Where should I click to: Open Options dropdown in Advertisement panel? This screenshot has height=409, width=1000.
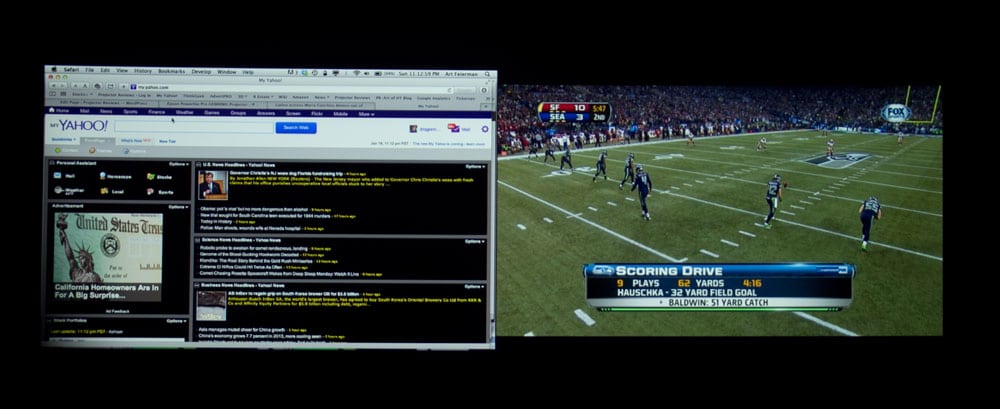[x=179, y=207]
